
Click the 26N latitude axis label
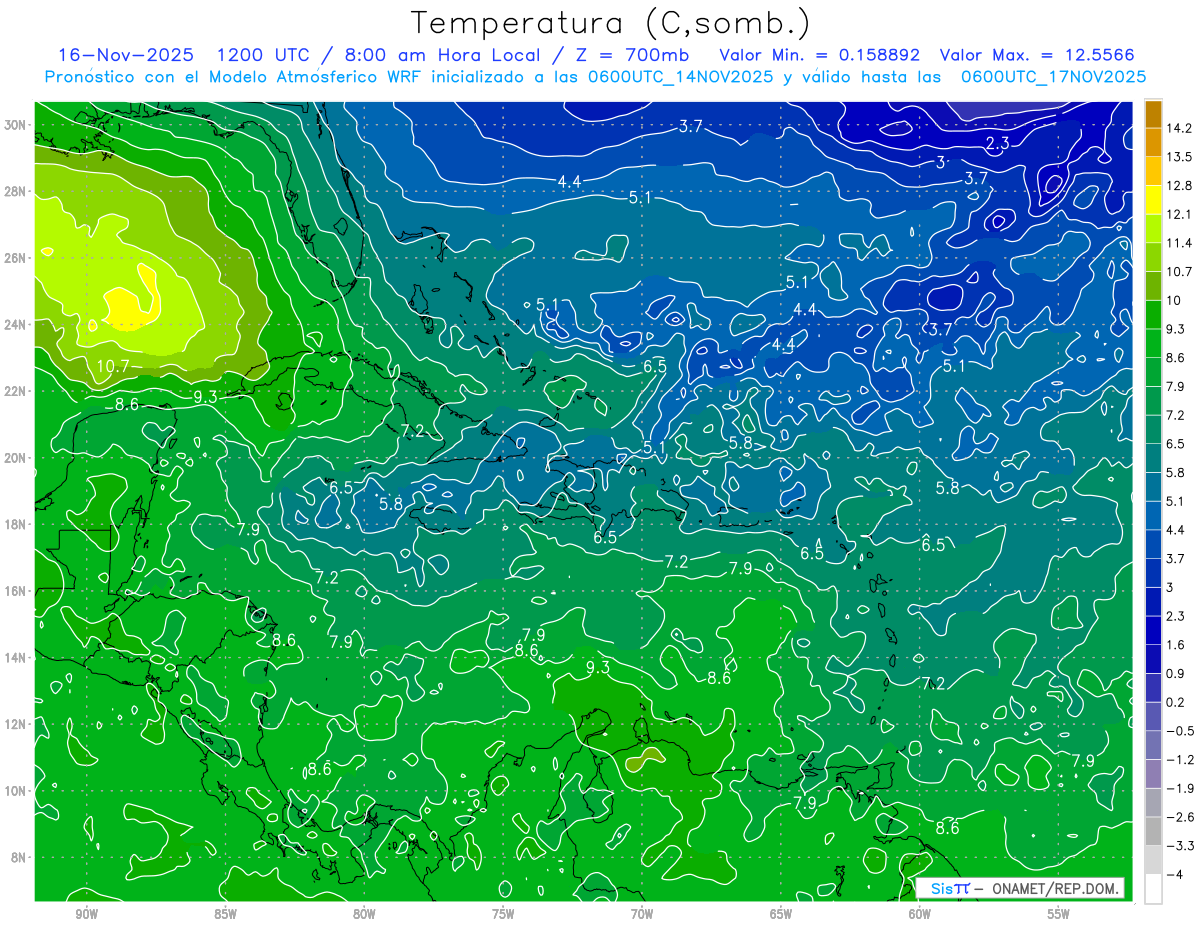click(15, 258)
